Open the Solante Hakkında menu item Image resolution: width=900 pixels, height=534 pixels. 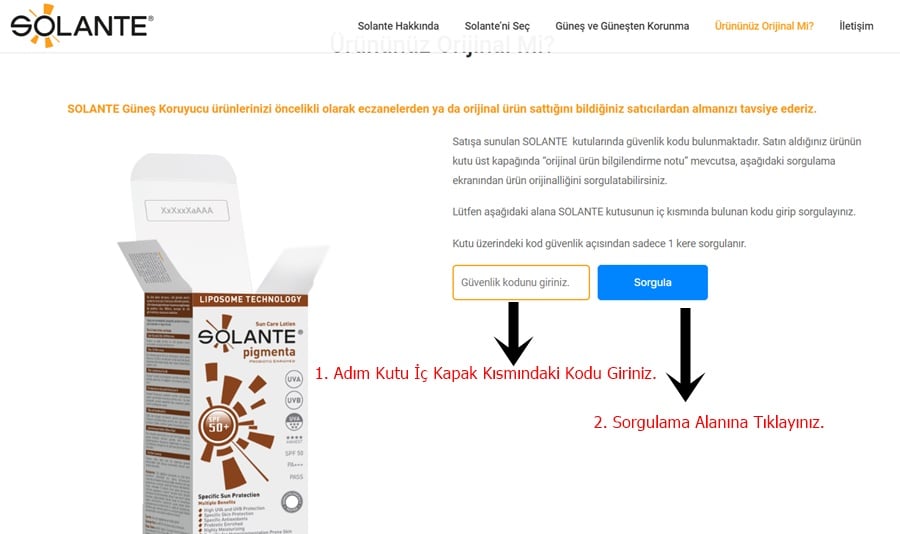pos(398,26)
